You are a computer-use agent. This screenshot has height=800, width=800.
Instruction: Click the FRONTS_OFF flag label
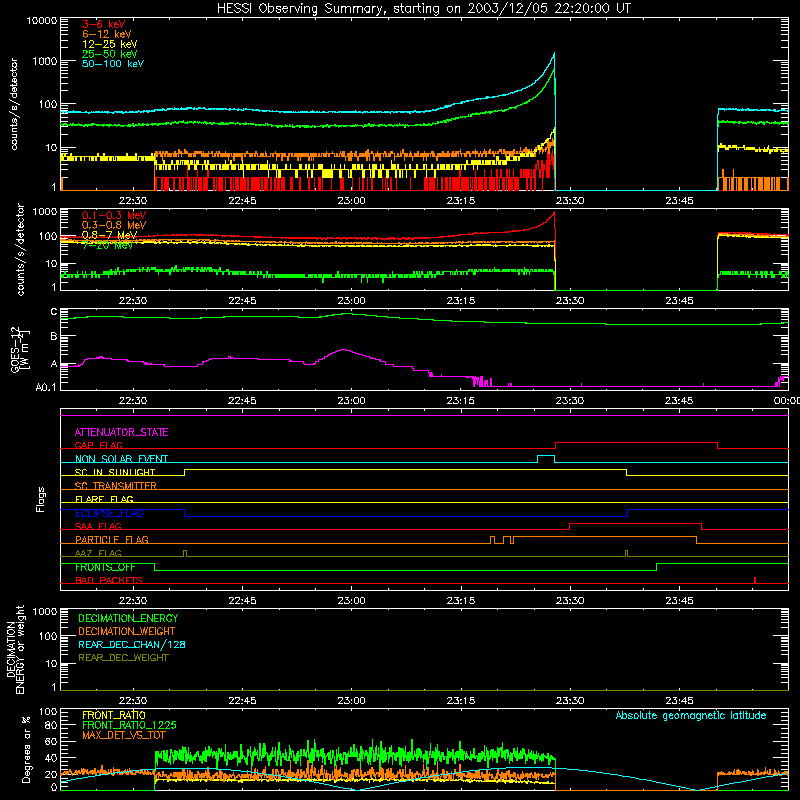click(105, 567)
